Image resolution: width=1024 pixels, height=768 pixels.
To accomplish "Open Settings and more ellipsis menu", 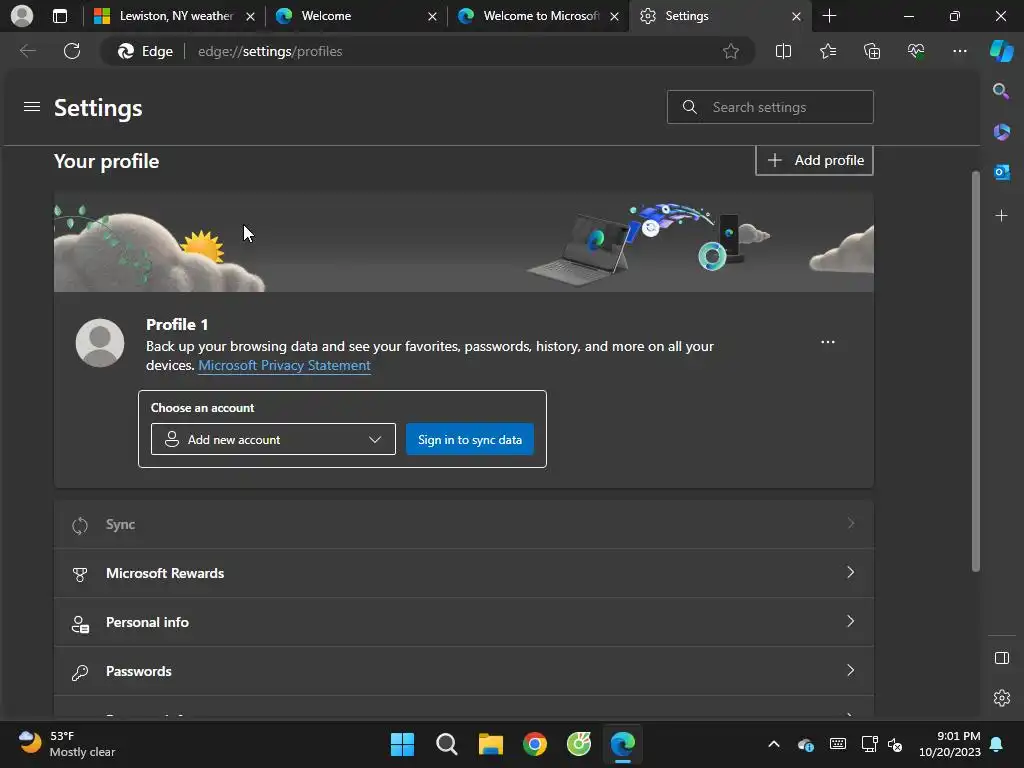I will [x=959, y=51].
